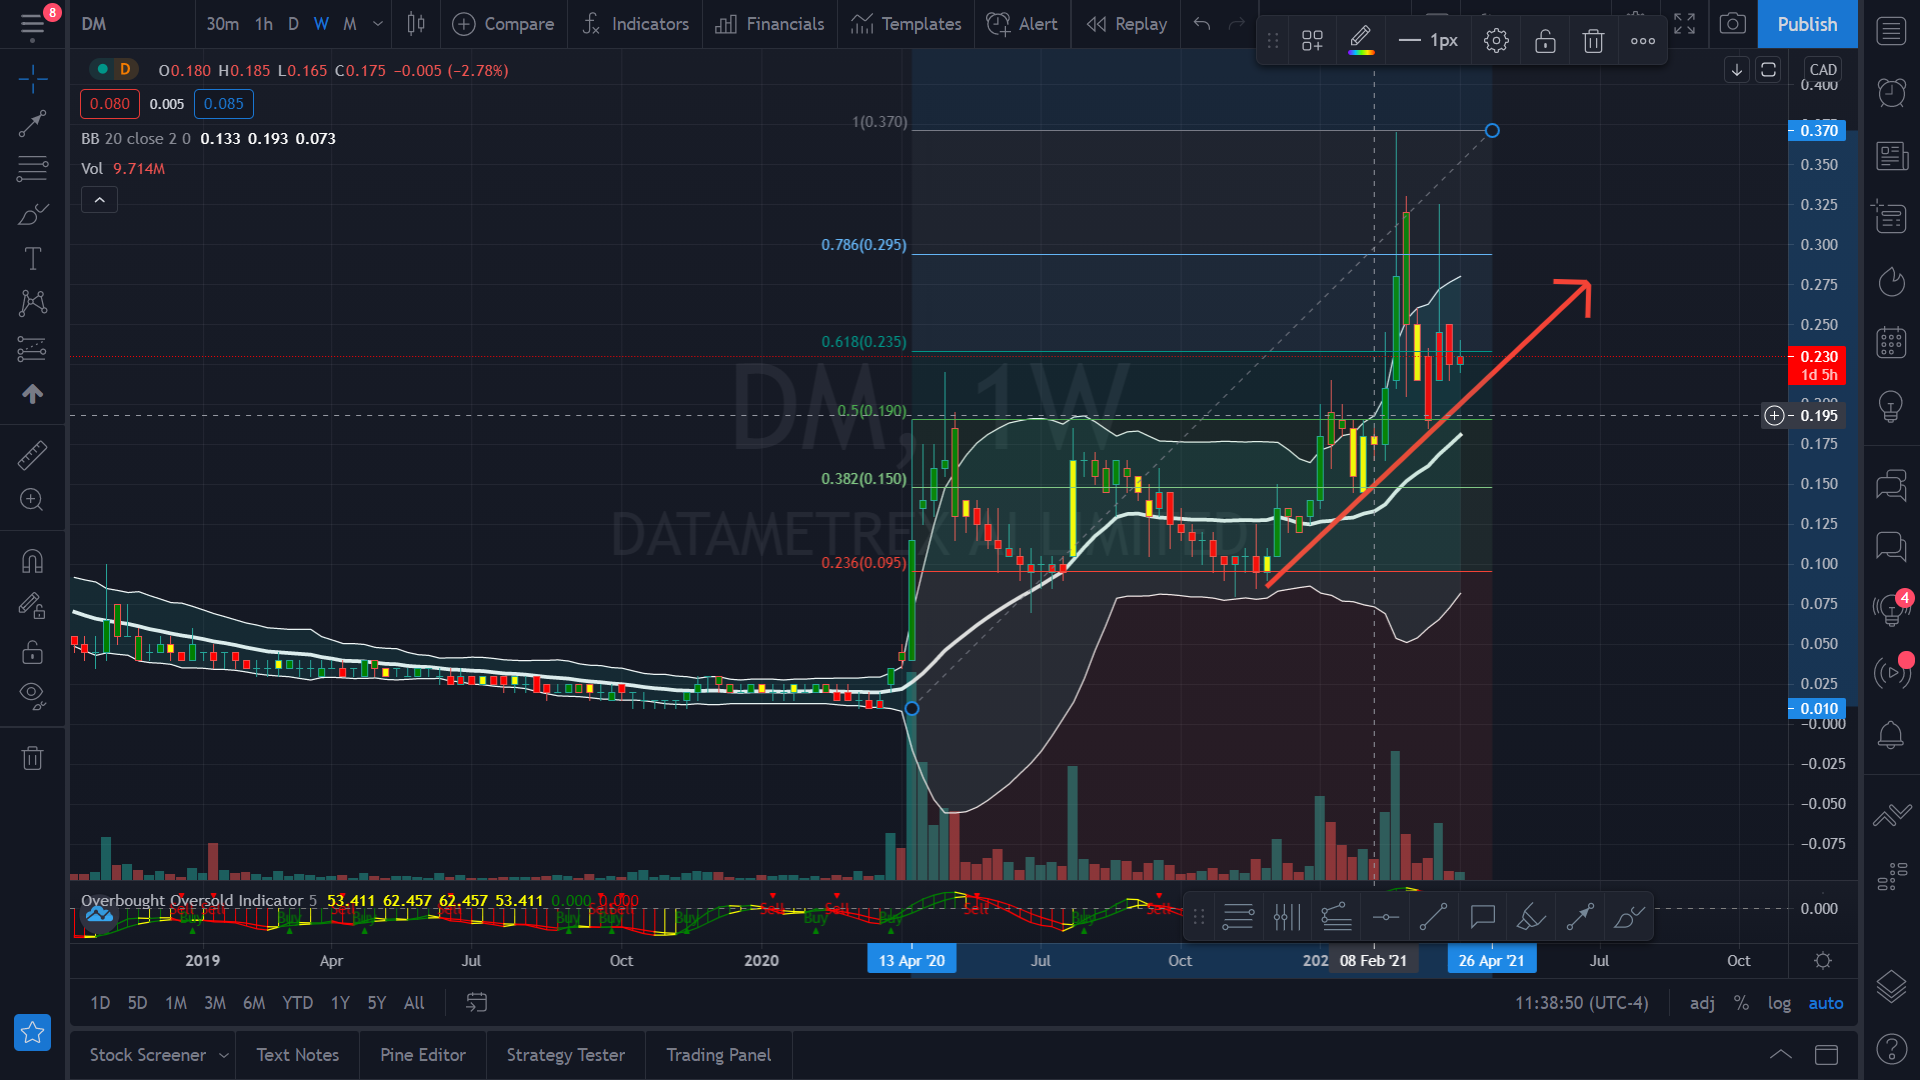The image size is (1920, 1080).
Task: Click the 0.085 price input field
Action: [x=223, y=103]
